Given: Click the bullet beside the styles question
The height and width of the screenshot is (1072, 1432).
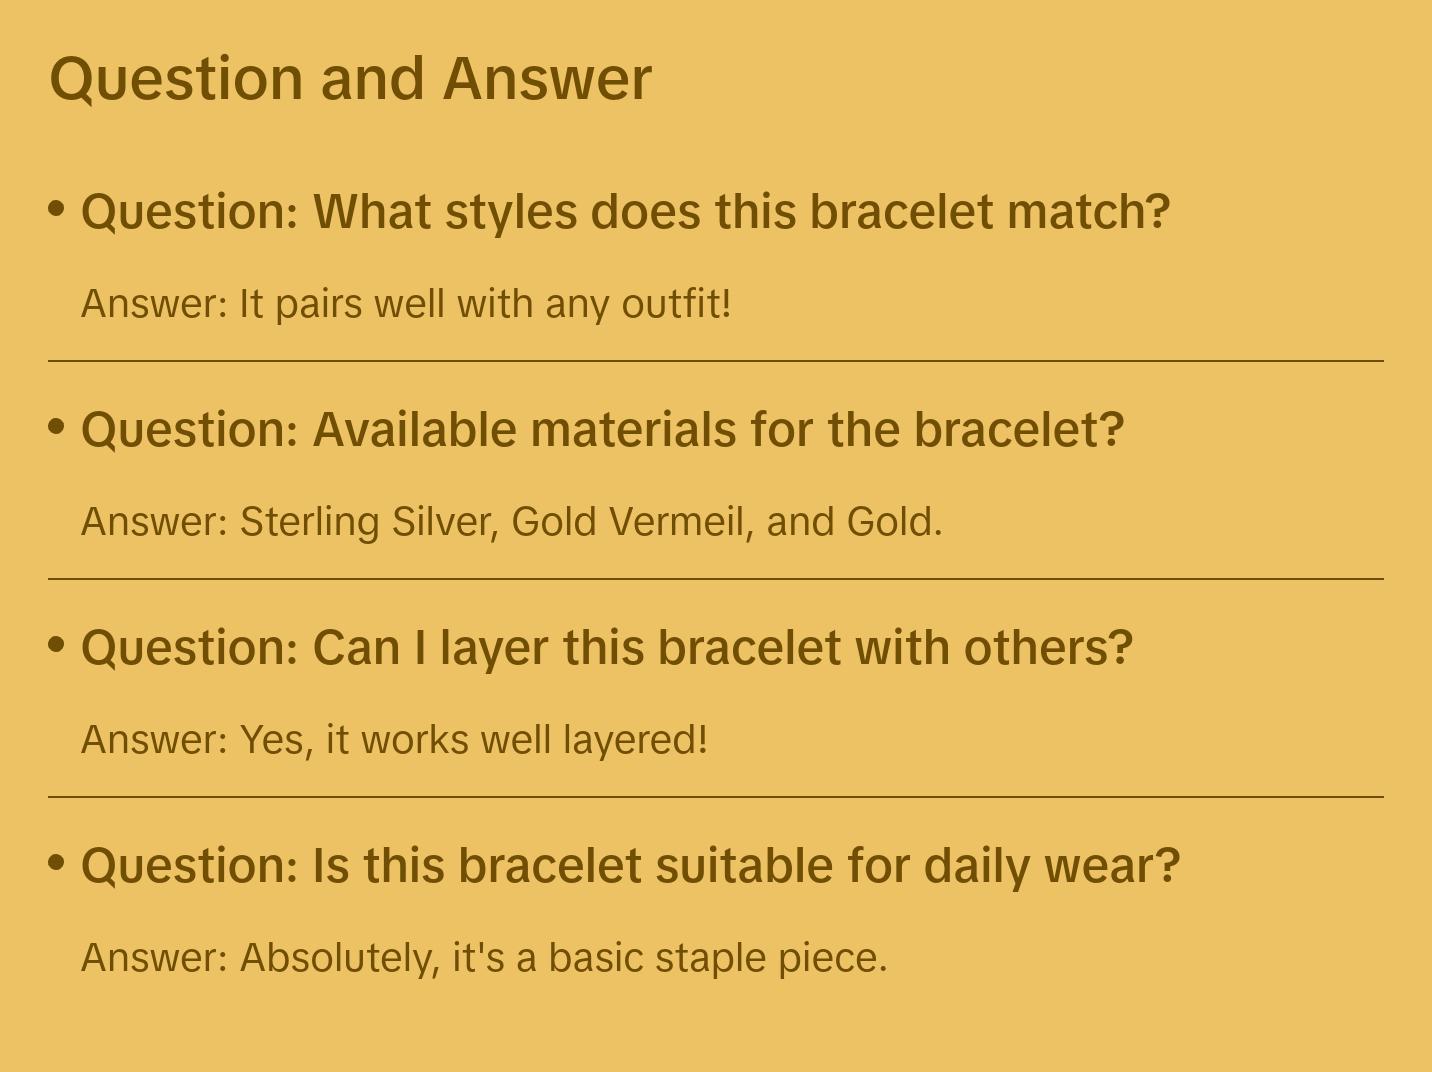Looking at the screenshot, I should (57, 208).
